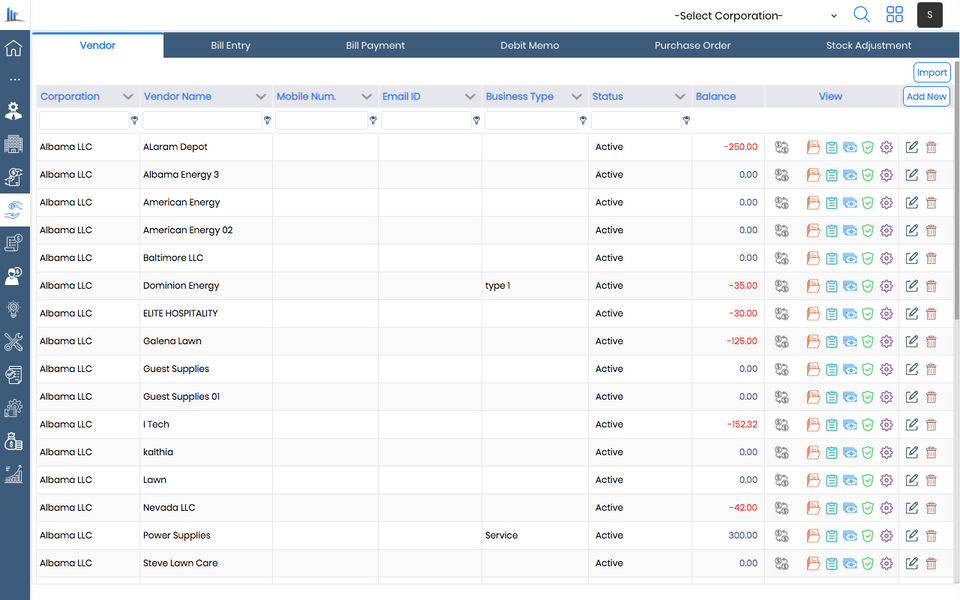
Task: Go to Home in the left sidebar
Action: (x=13, y=48)
